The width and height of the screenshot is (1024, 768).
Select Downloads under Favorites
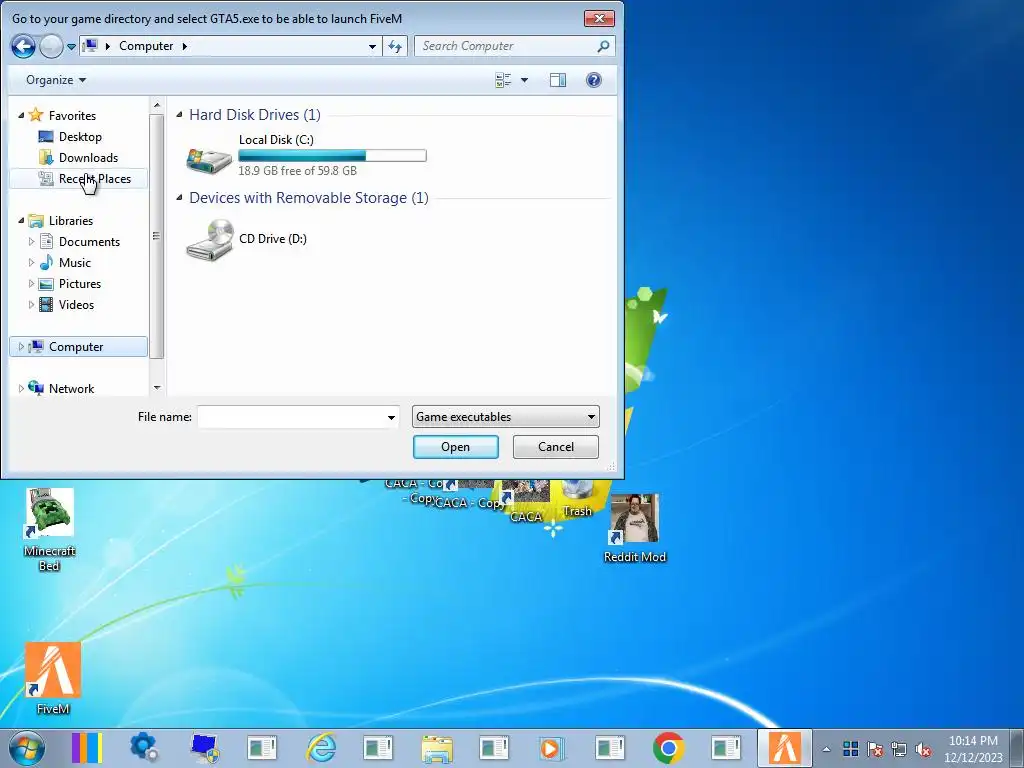[x=88, y=157]
